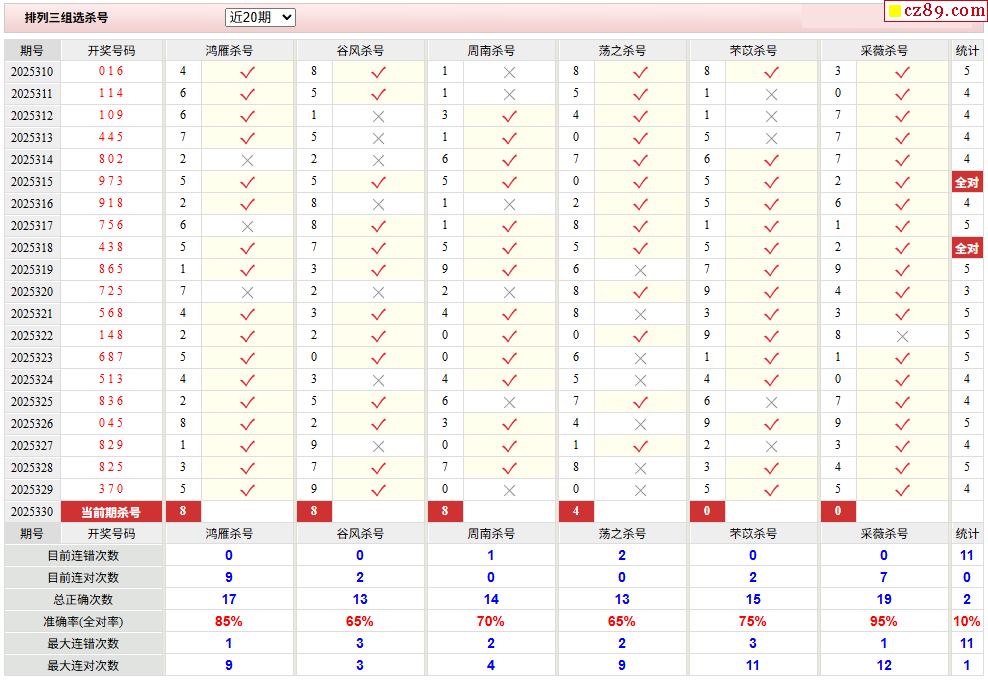
Task: Click the top 统计 column header
Action: (x=966, y=50)
